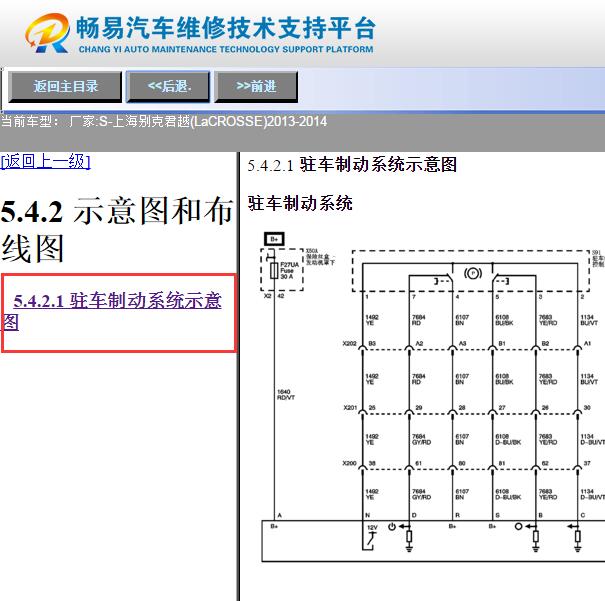Open the 返回上一级 link

[45, 161]
